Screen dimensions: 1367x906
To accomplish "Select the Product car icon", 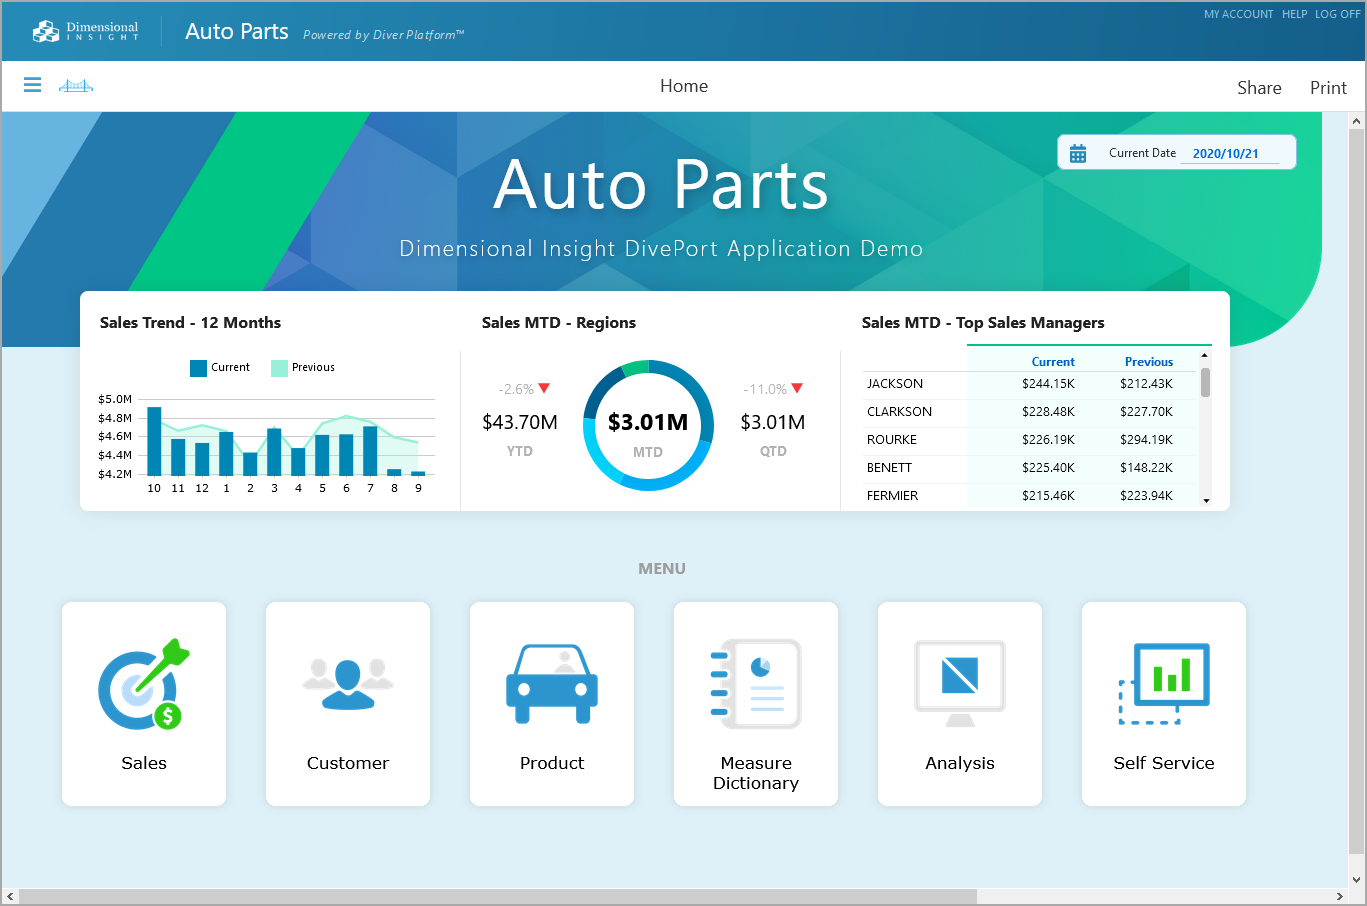I will (x=551, y=683).
